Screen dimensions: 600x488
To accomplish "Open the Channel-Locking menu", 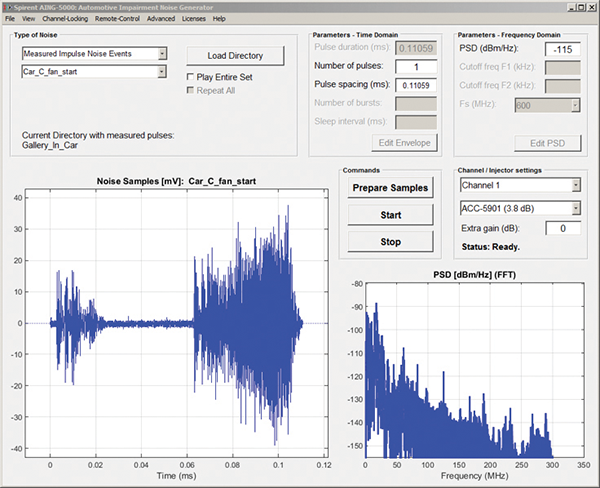I will coord(65,19).
